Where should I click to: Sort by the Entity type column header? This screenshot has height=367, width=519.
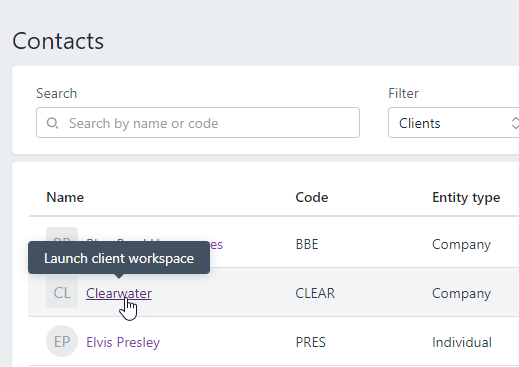[466, 197]
